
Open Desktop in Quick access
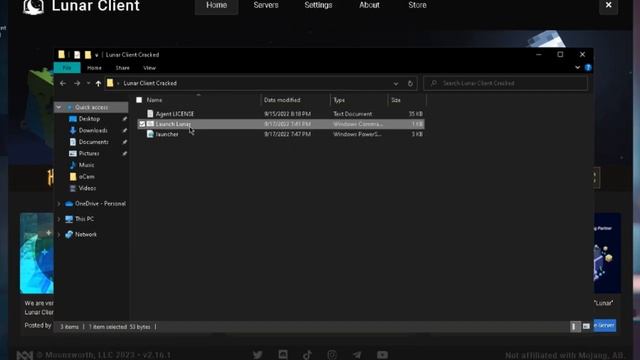click(89, 119)
